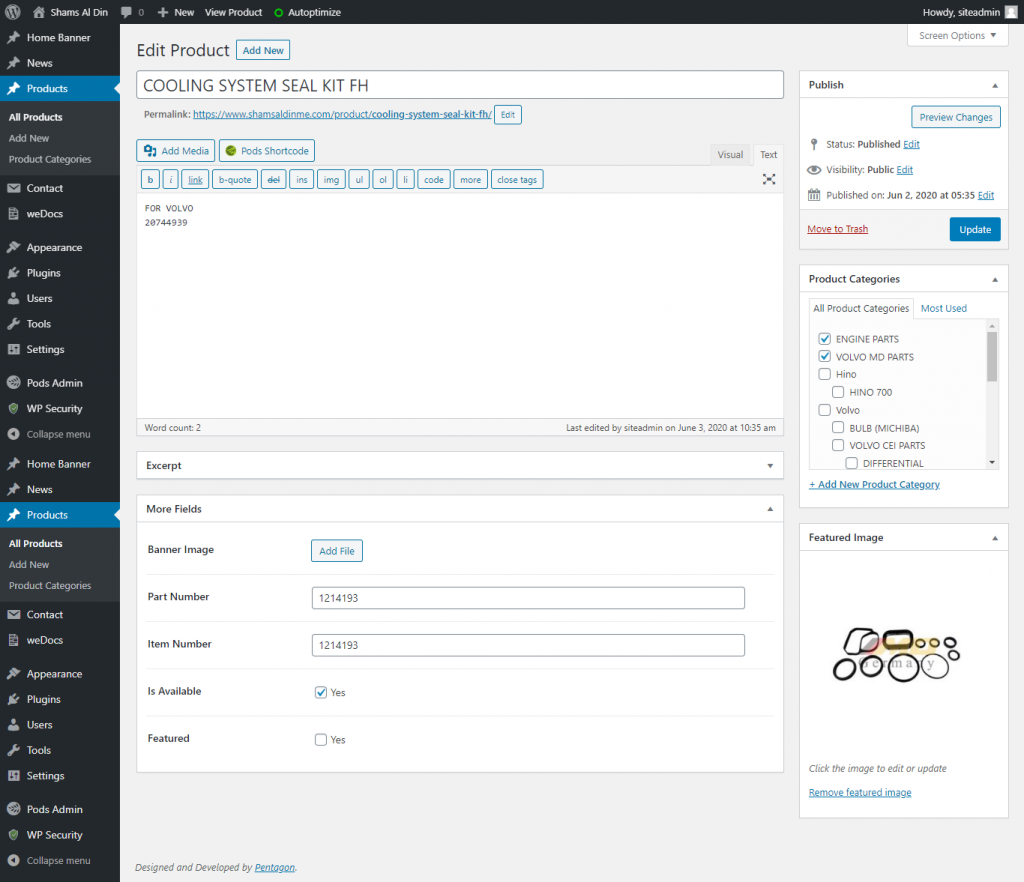
Task: Switch to the Most Used categories tab
Action: pos(943,308)
